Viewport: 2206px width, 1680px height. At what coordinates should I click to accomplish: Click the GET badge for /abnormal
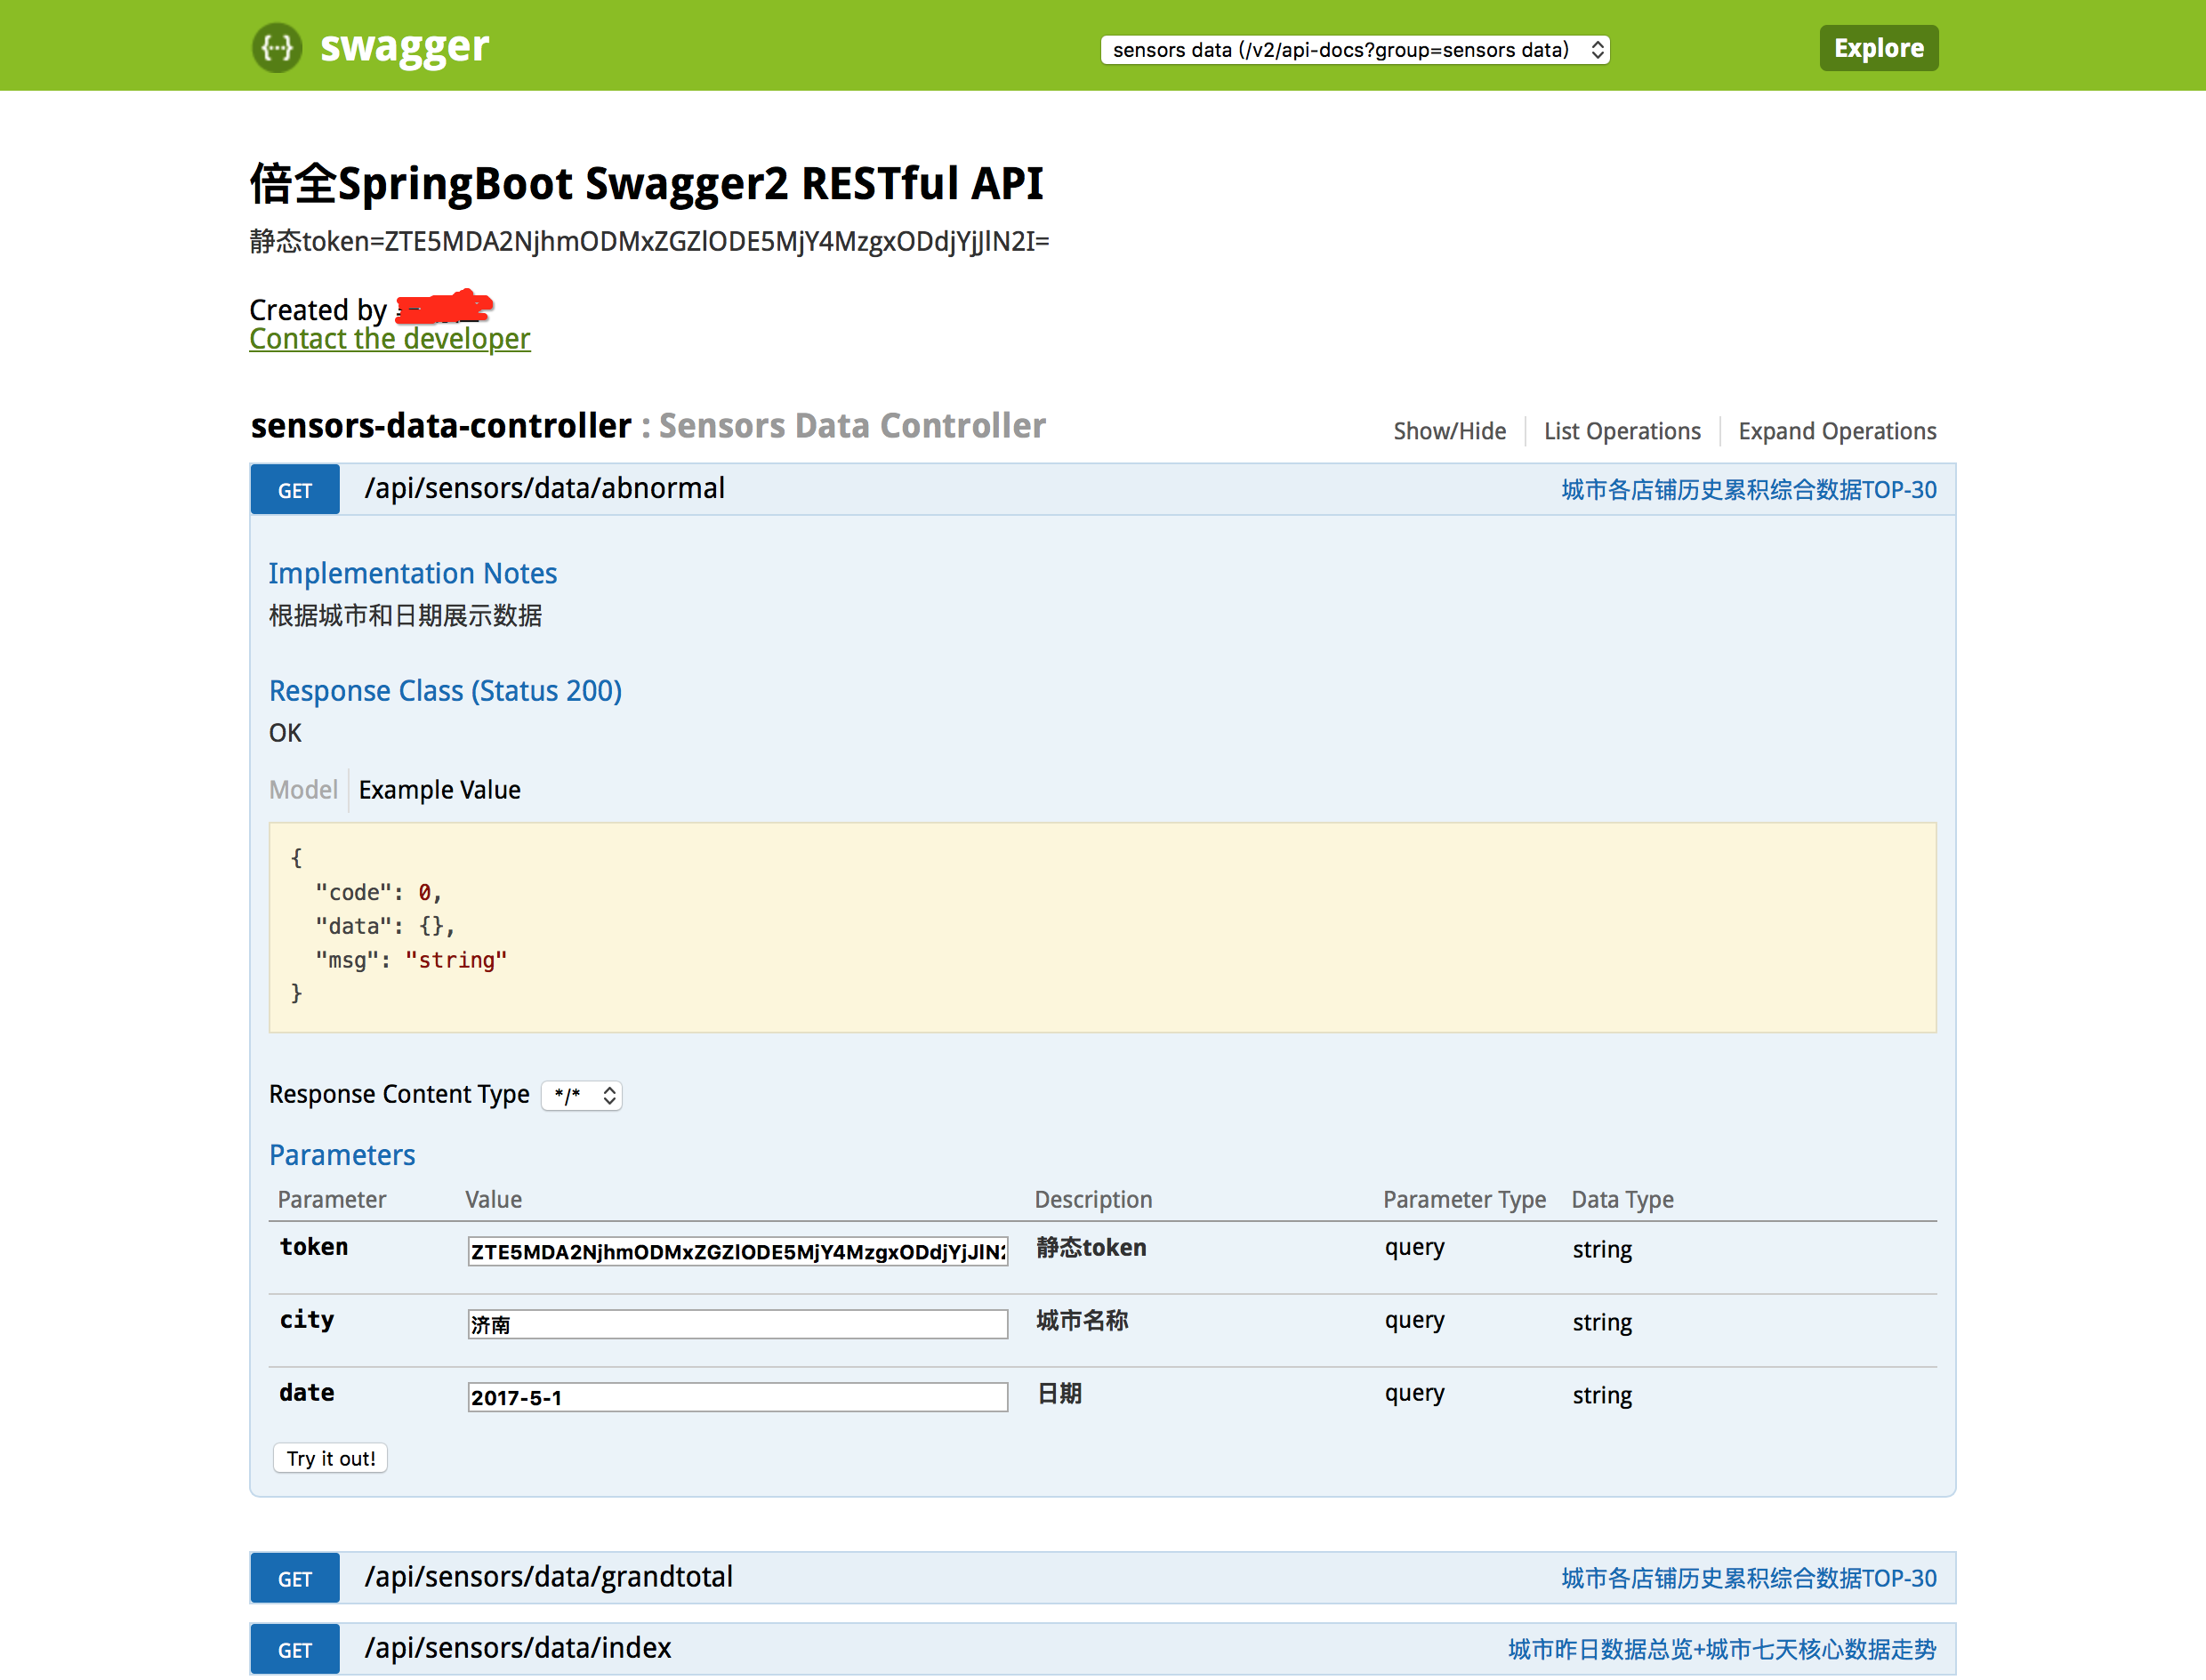pyautogui.click(x=295, y=490)
